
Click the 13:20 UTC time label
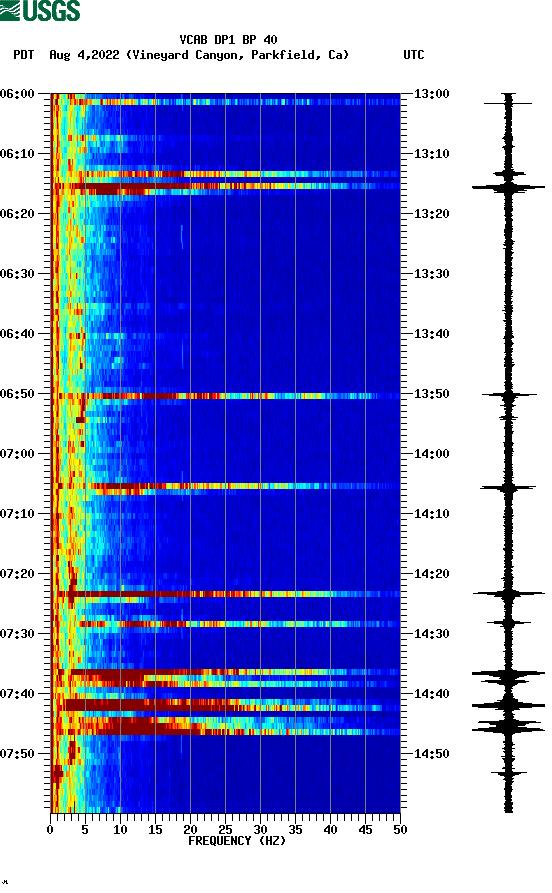click(x=431, y=214)
